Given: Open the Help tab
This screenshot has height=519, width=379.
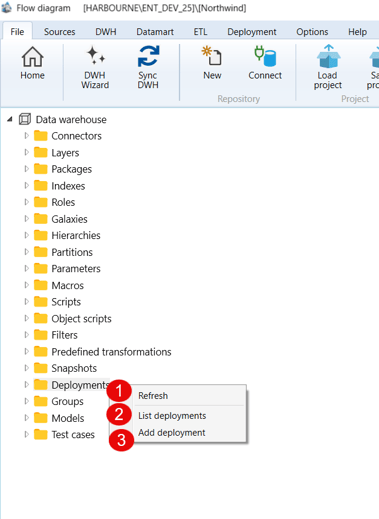Looking at the screenshot, I should (x=358, y=32).
